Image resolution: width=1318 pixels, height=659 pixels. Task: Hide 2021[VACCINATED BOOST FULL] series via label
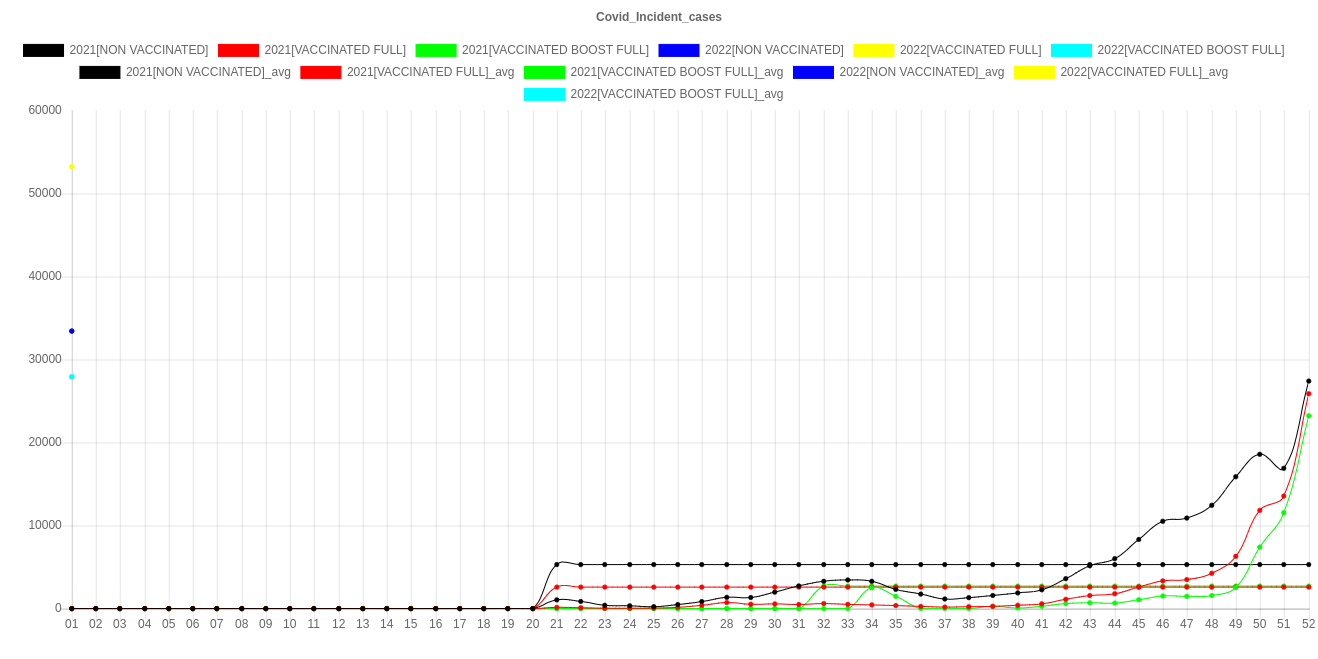tap(555, 50)
